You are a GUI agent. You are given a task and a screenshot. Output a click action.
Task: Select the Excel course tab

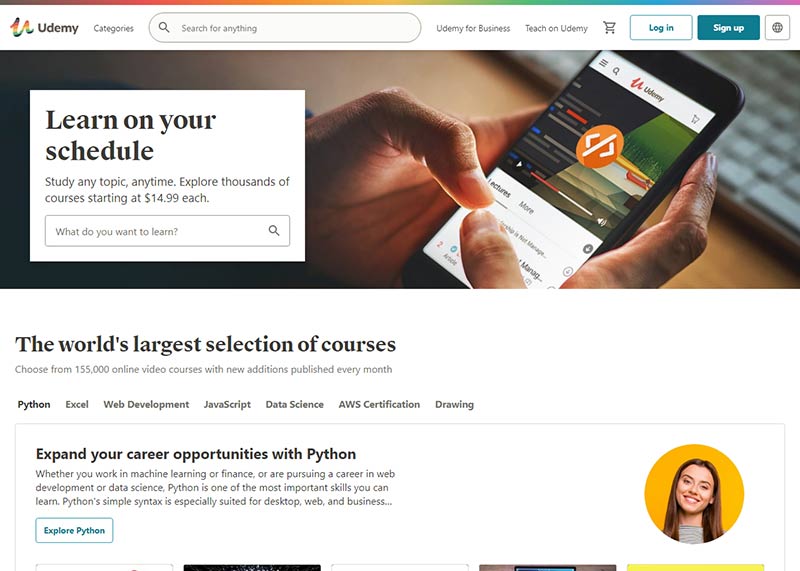pyautogui.click(x=77, y=404)
